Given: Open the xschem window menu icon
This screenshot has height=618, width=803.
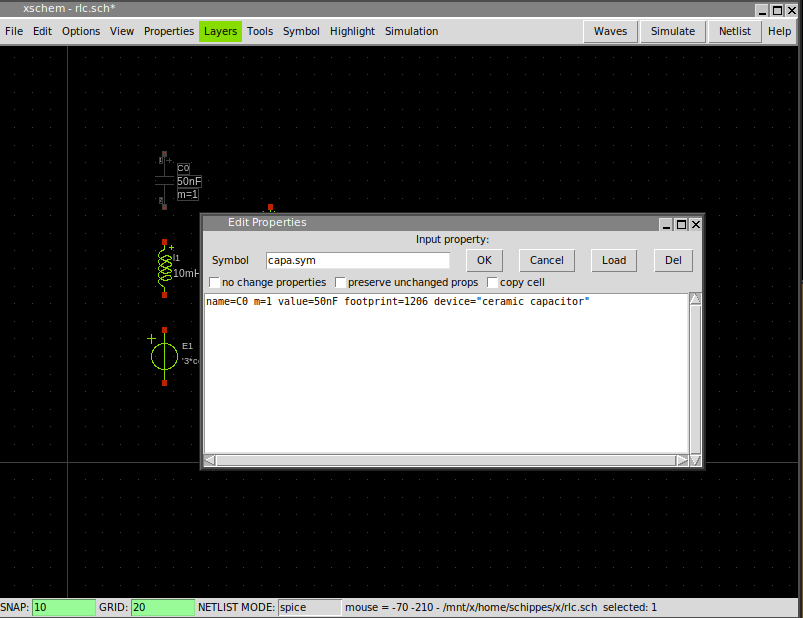Looking at the screenshot, I should click(x=10, y=7).
